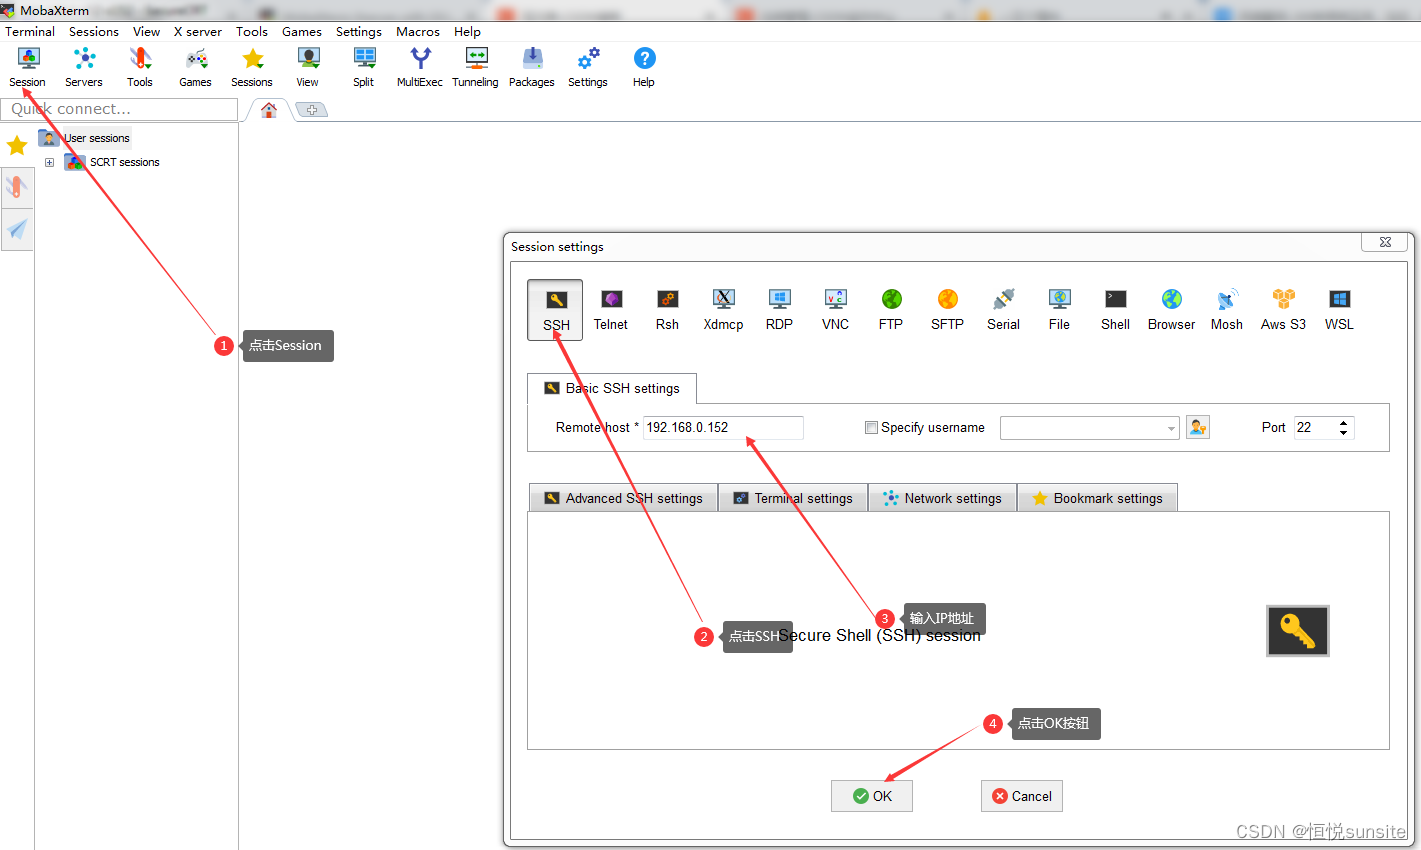
Task: Open the username dropdown list
Action: coord(1171,429)
